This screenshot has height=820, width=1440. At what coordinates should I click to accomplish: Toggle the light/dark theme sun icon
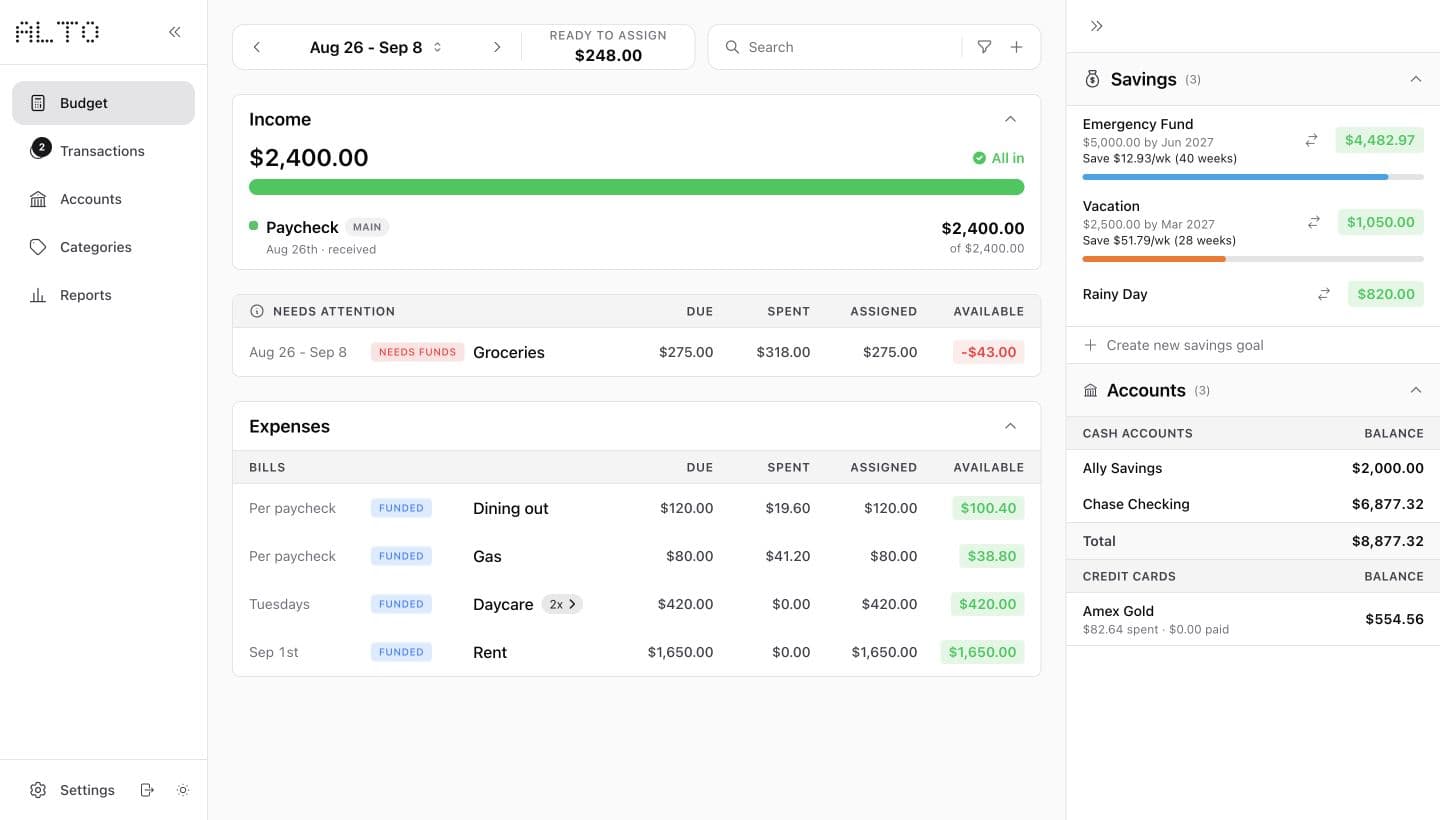point(183,790)
